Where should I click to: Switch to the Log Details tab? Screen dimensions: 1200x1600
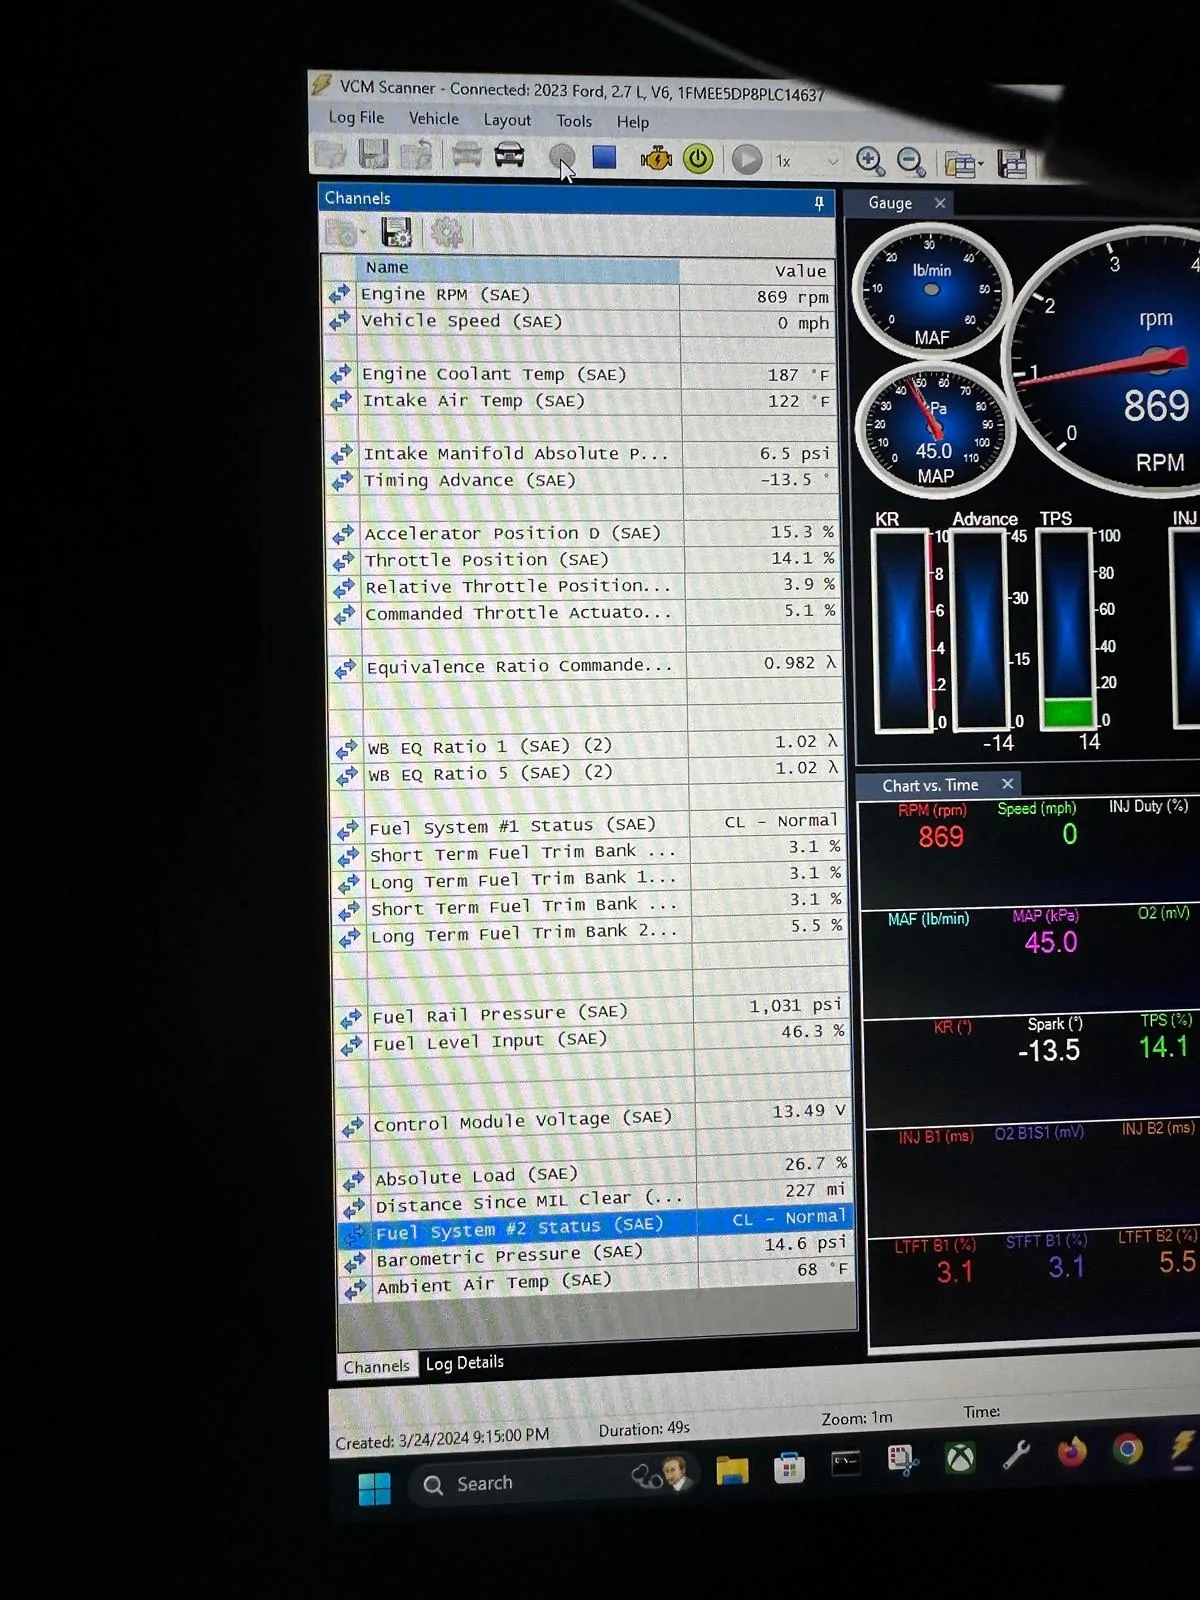pos(465,1363)
